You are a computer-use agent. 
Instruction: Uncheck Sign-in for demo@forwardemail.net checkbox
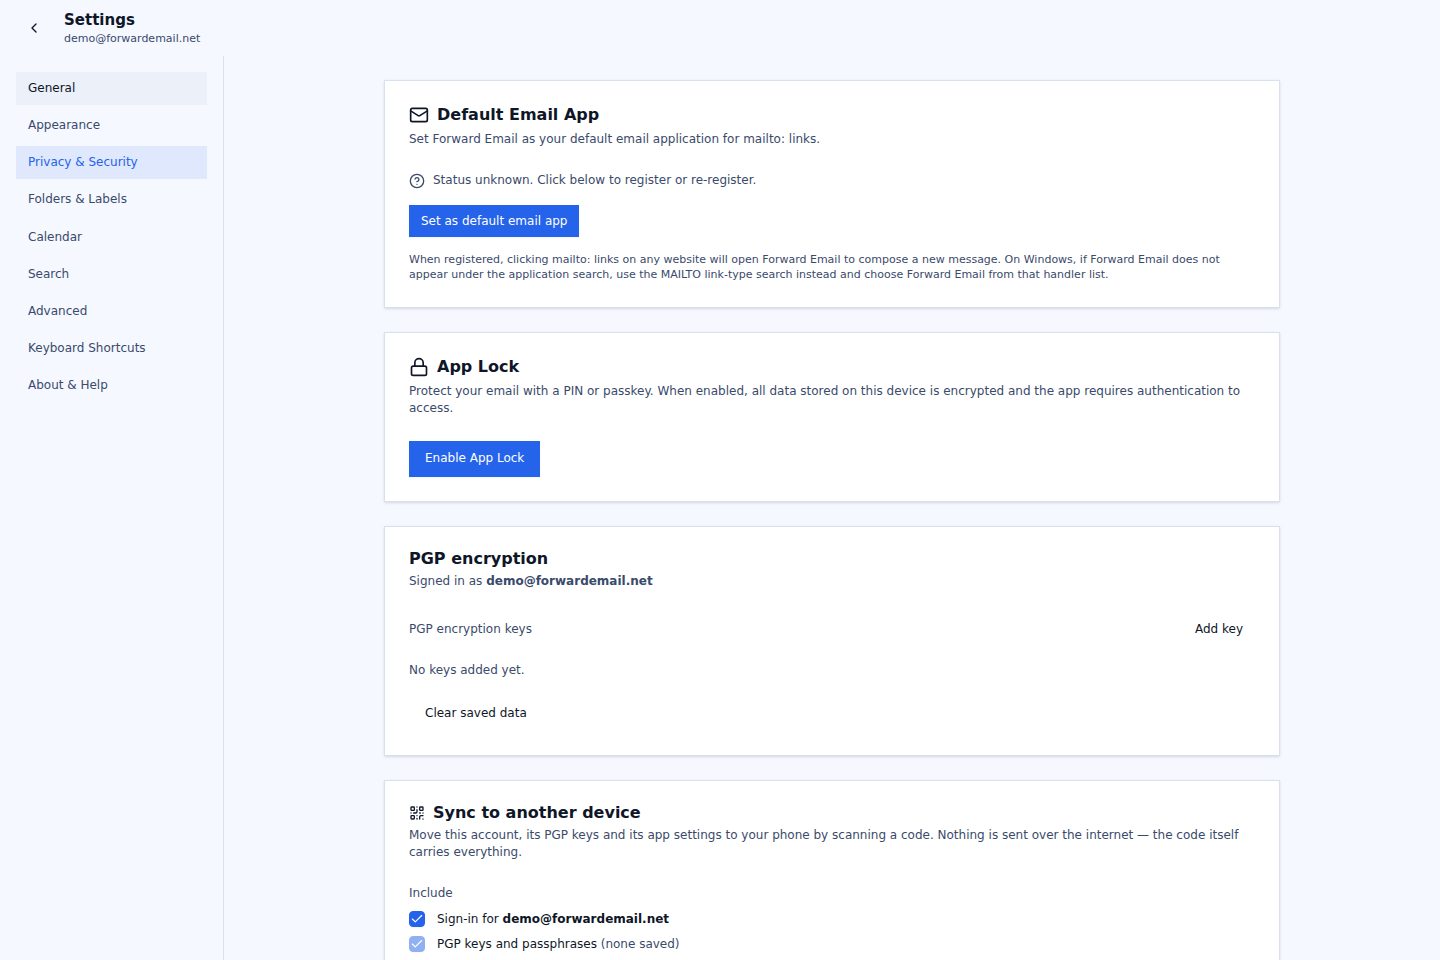417,919
